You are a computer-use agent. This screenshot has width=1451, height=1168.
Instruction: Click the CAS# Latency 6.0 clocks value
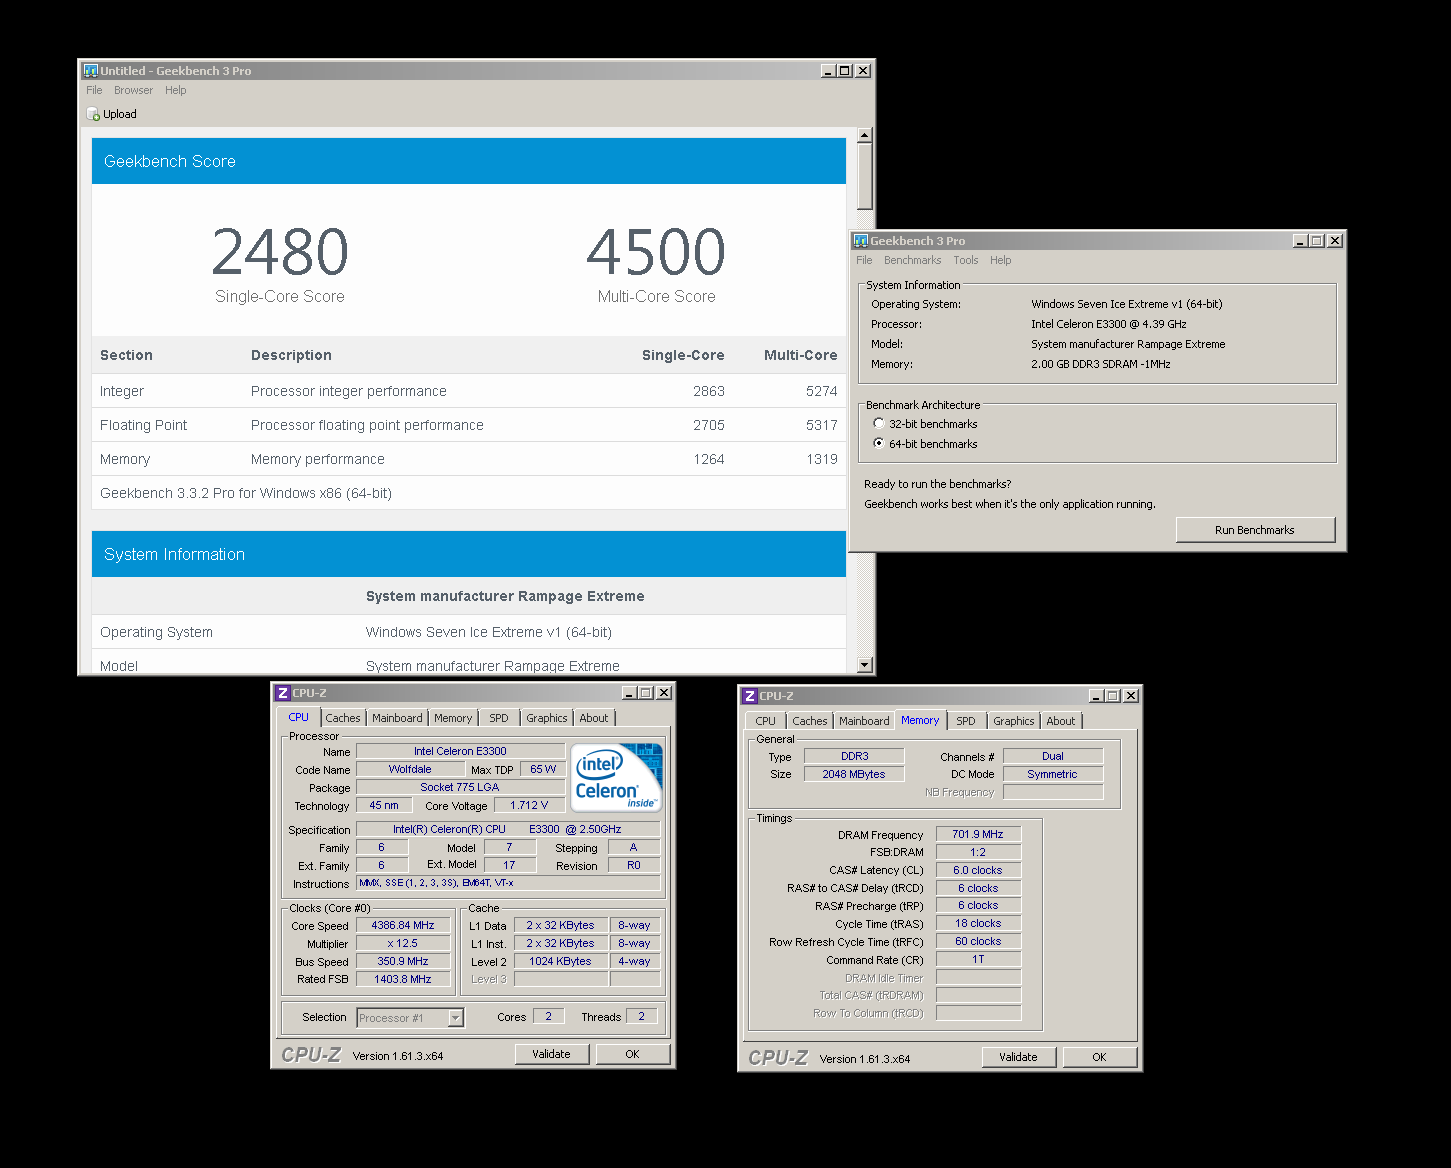[978, 870]
